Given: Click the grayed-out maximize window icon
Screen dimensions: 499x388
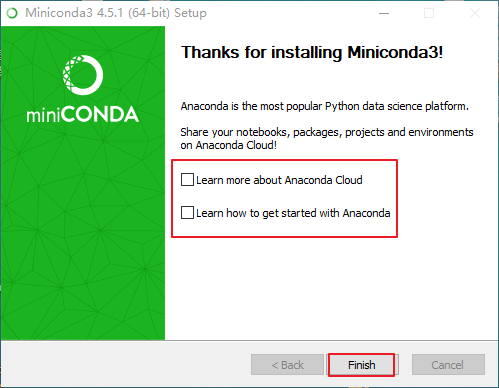Looking at the screenshot, I should tap(429, 13).
